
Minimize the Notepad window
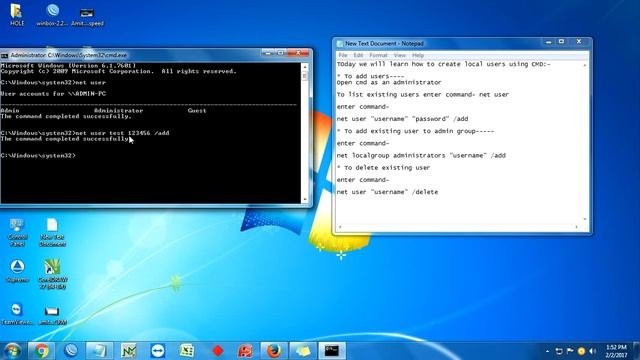tap(549, 42)
